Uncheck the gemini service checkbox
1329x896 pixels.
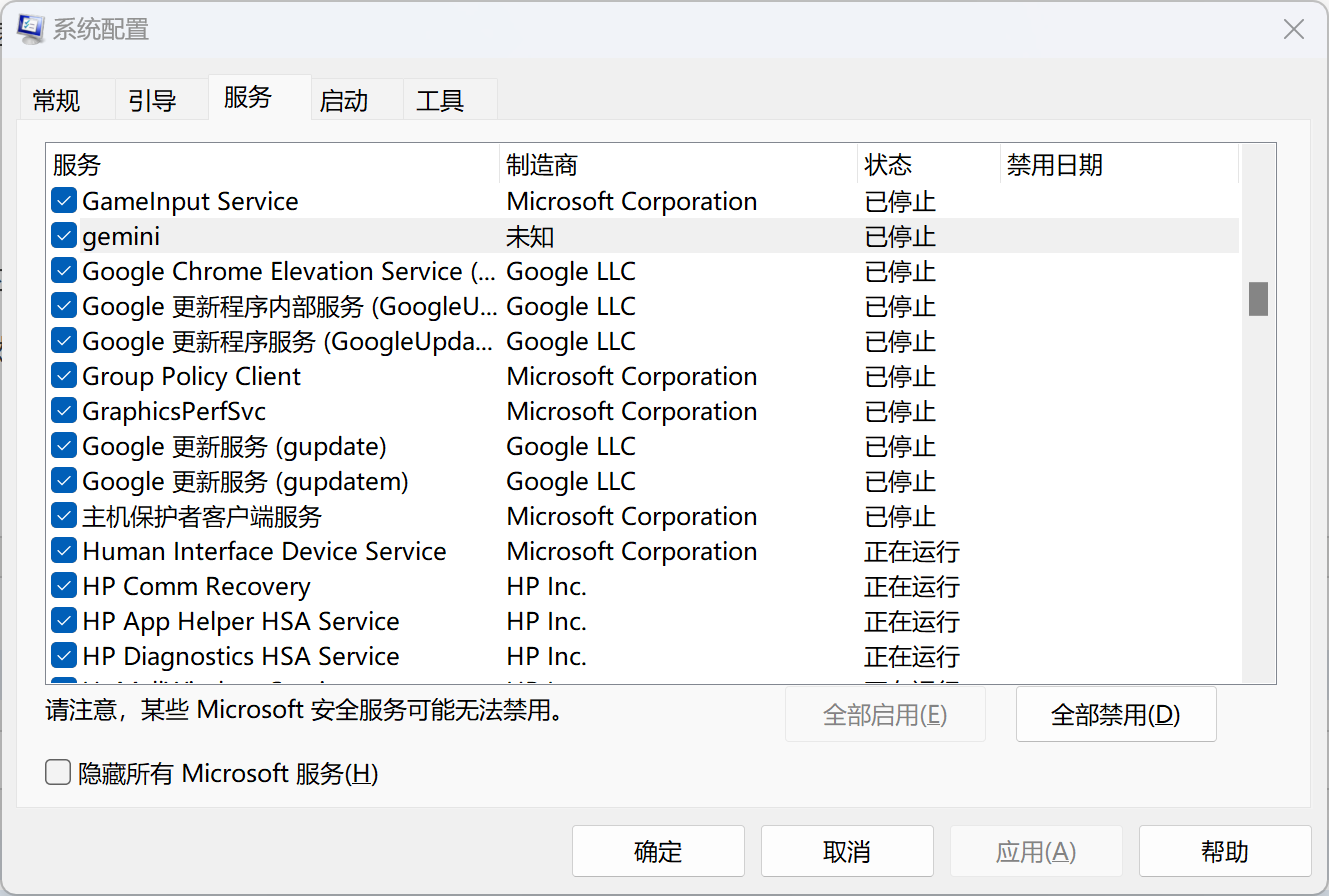[65, 237]
